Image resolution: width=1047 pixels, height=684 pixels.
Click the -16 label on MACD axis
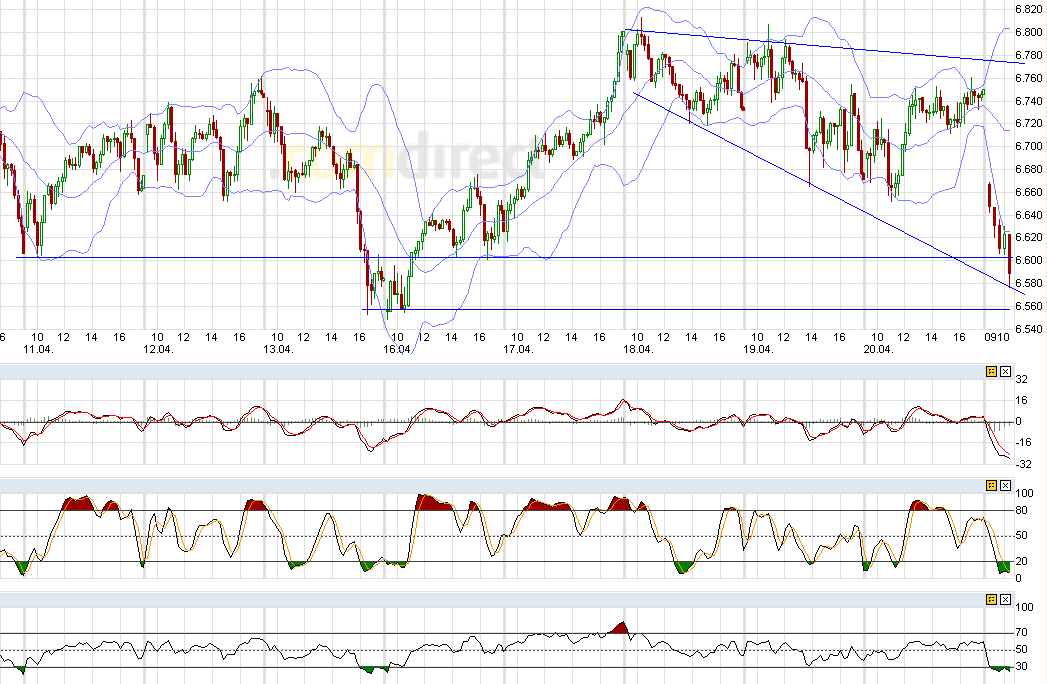pyautogui.click(x=1023, y=443)
